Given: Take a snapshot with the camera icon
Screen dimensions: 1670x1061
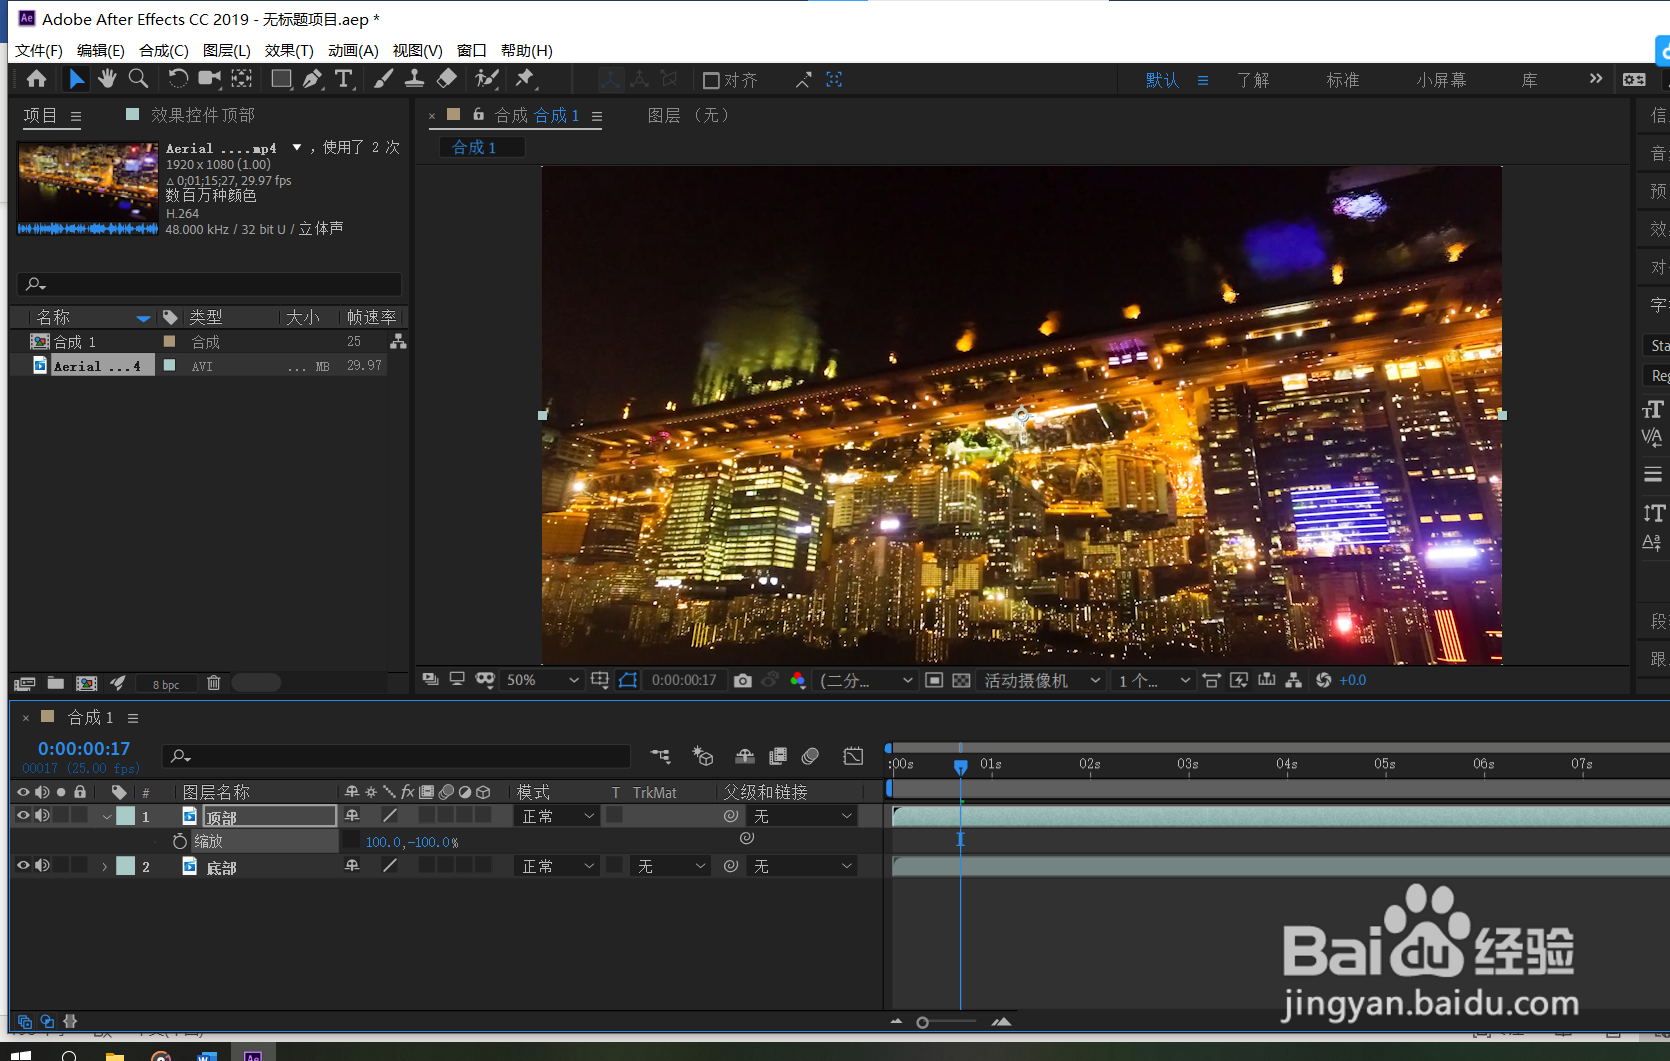Looking at the screenshot, I should coord(742,680).
